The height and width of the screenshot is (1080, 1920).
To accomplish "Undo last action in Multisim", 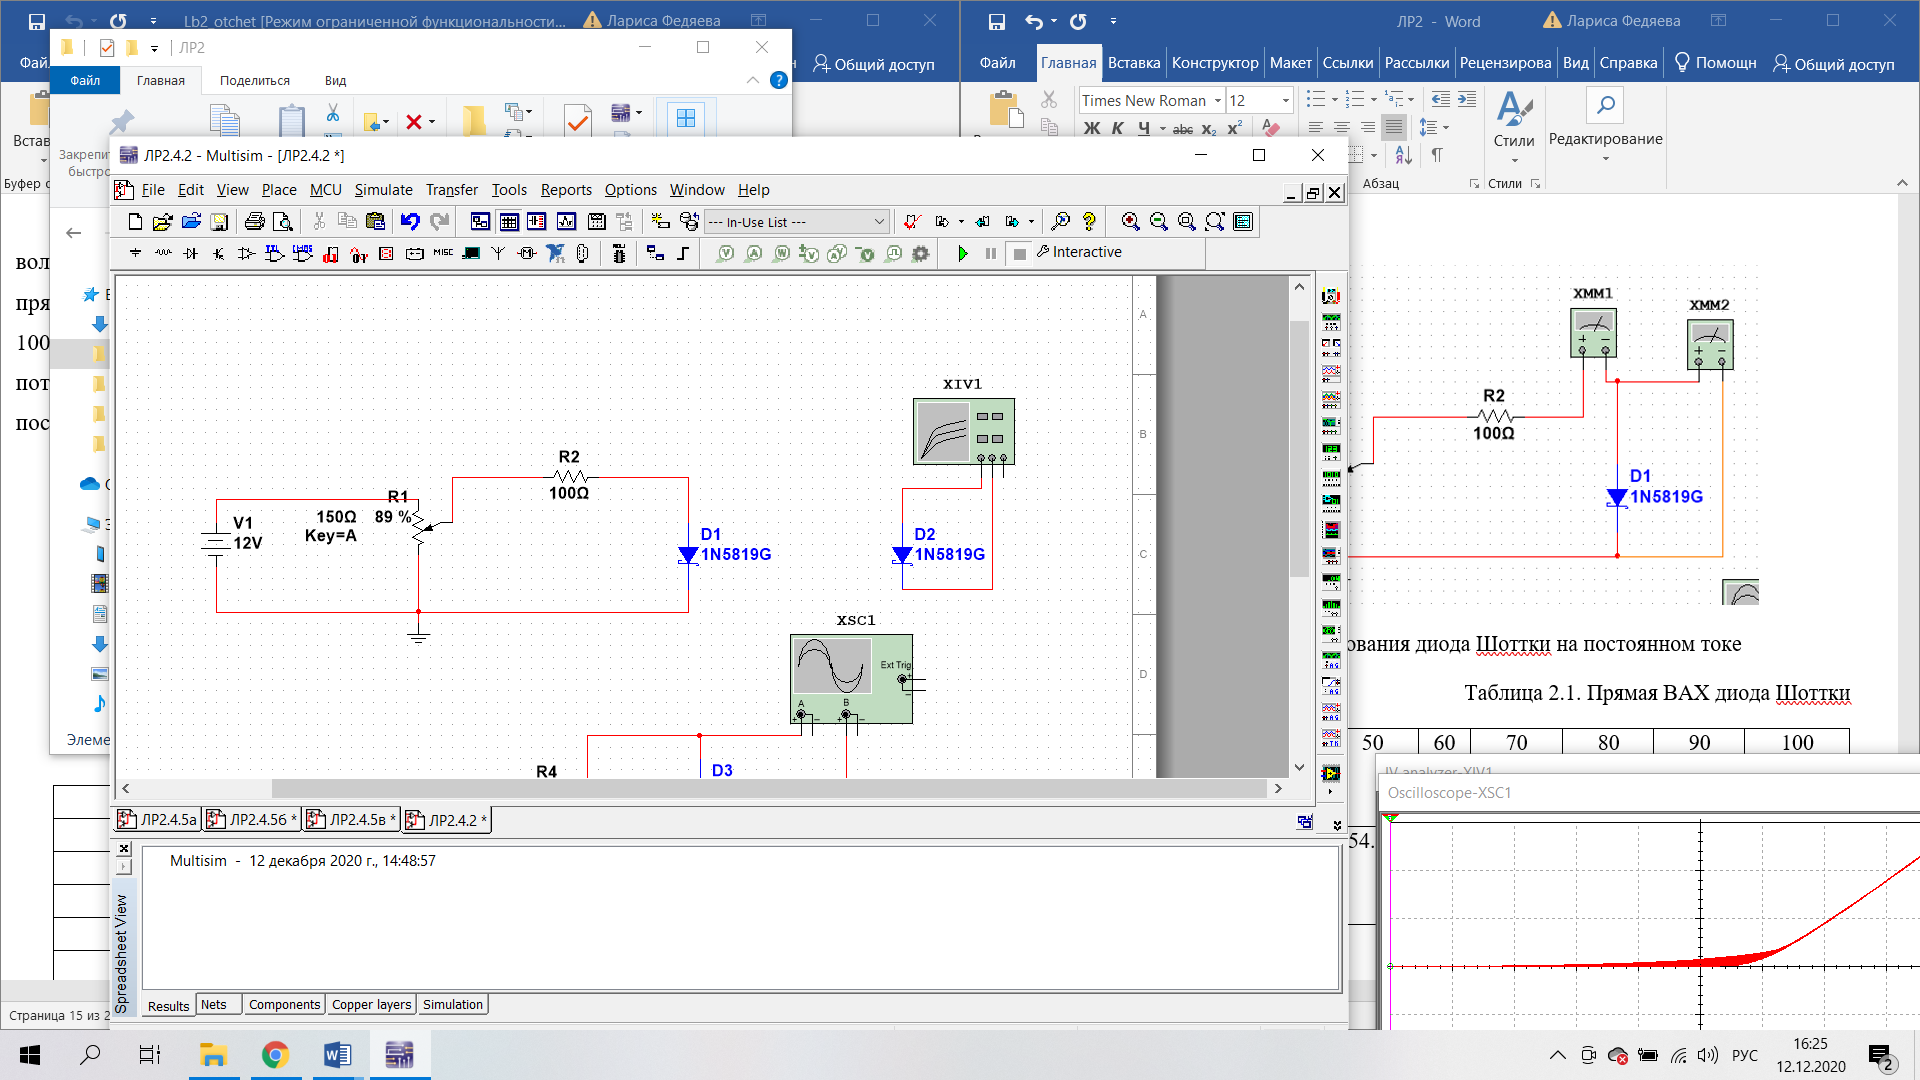I will point(410,222).
